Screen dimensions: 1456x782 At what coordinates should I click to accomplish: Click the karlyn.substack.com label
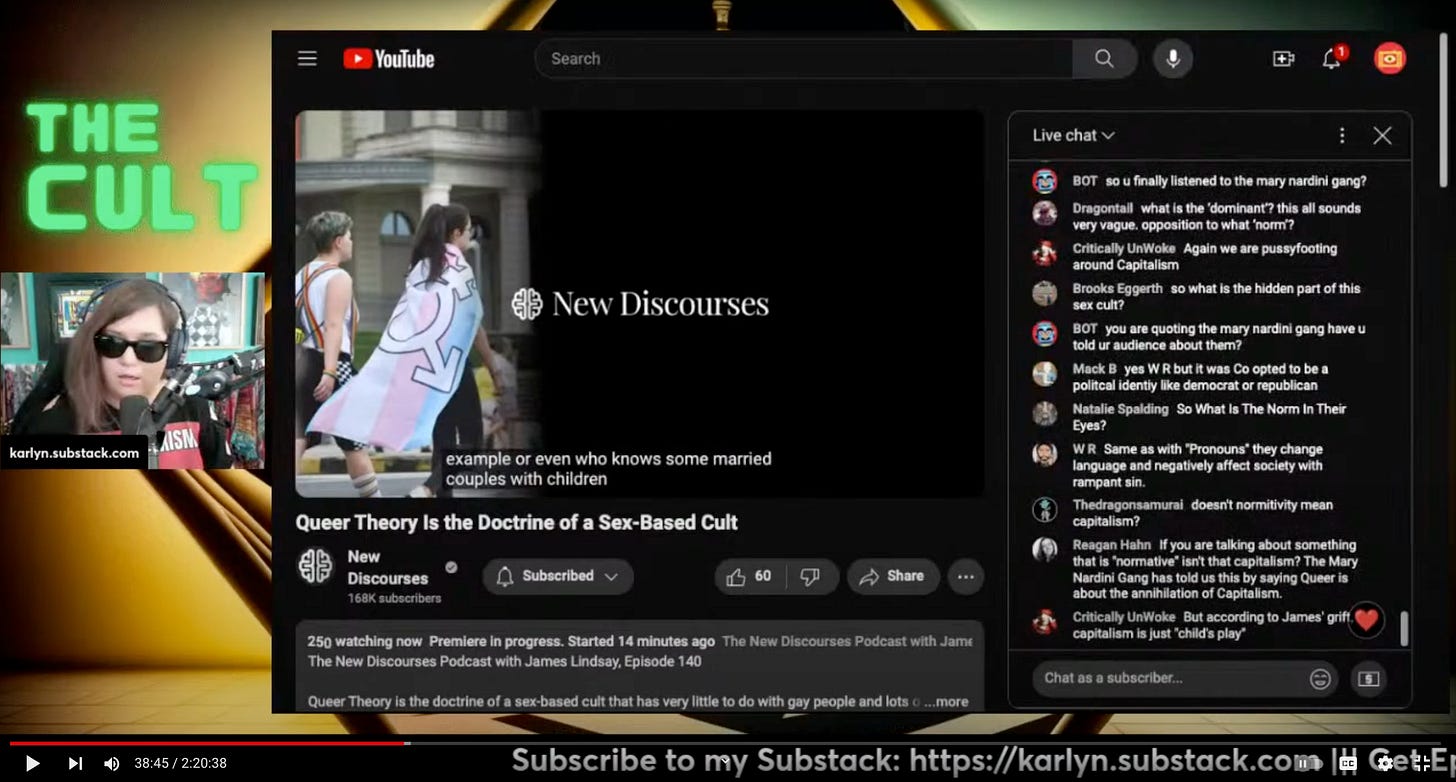74,452
